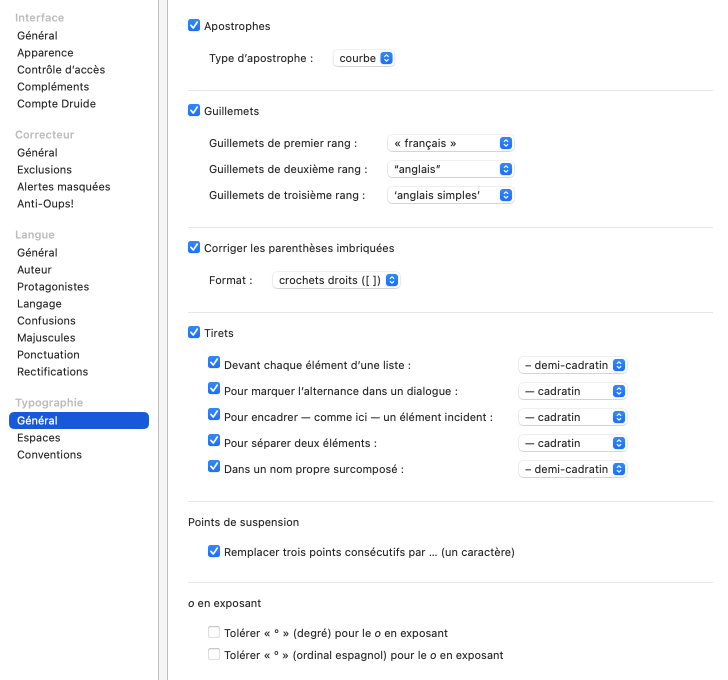Viewport: 728px width, 680px height.
Task: Open Guillemets de premier rang dropdown
Action: (x=450, y=143)
